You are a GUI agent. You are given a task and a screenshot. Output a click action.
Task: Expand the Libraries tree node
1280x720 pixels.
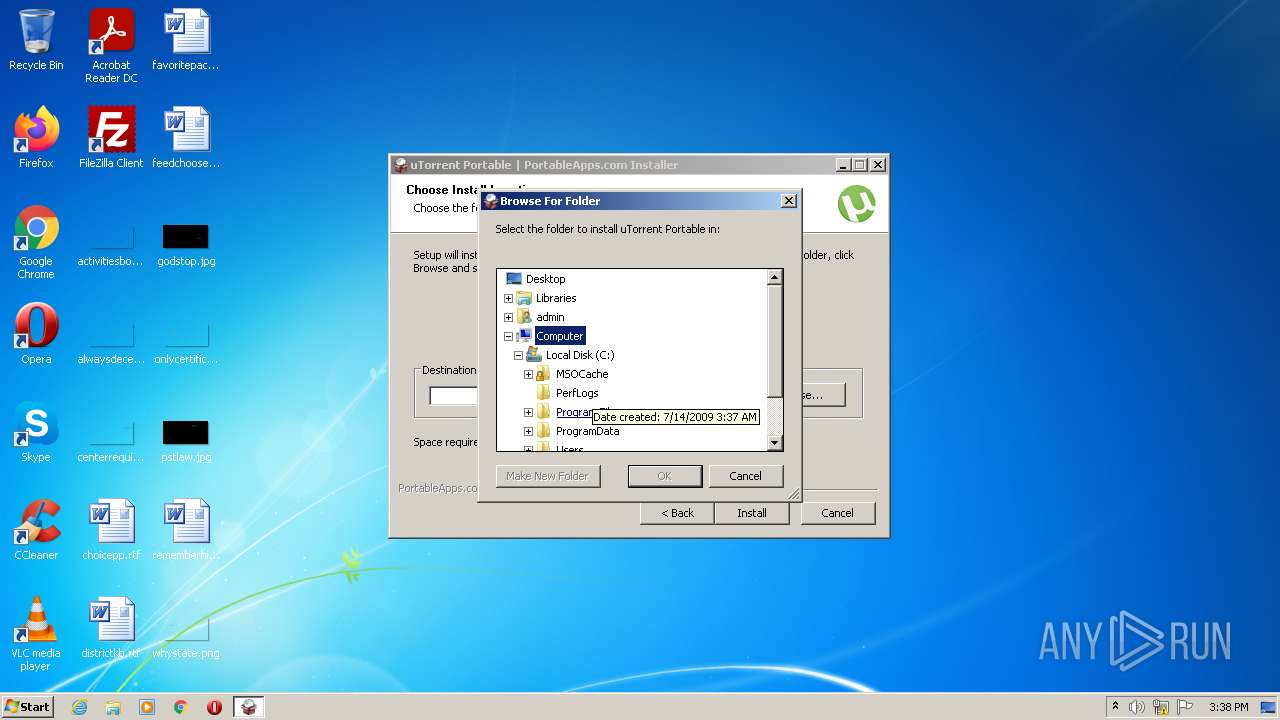click(508, 298)
